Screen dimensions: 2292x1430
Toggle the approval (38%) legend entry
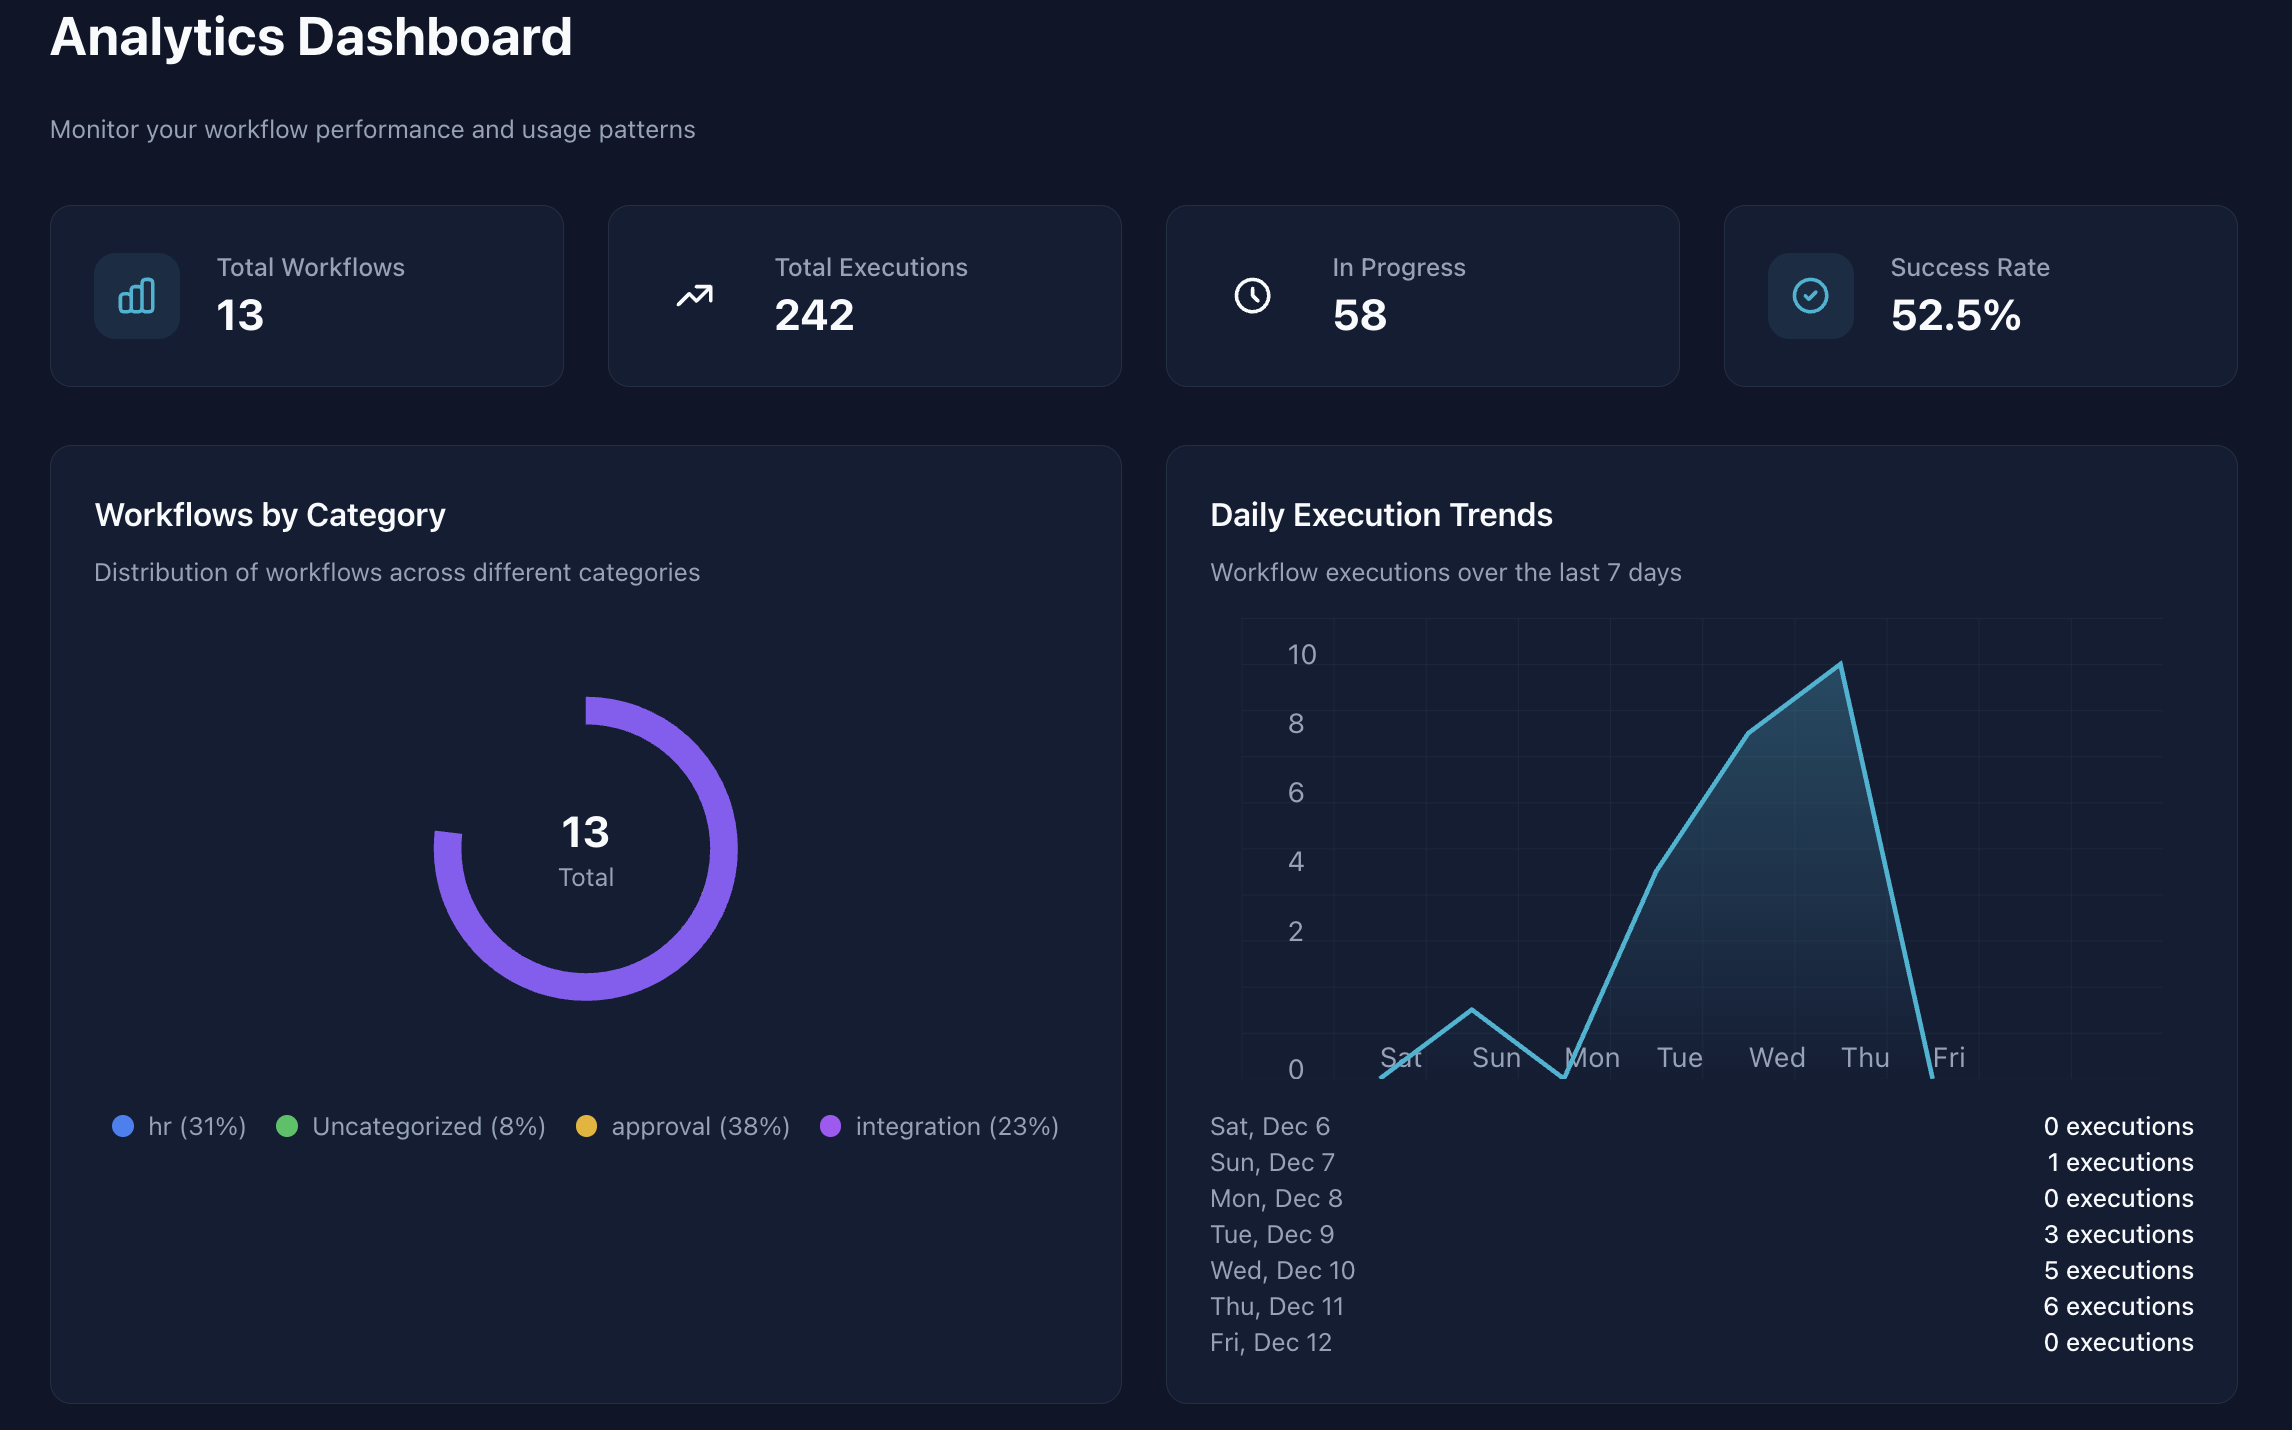pyautogui.click(x=700, y=1126)
